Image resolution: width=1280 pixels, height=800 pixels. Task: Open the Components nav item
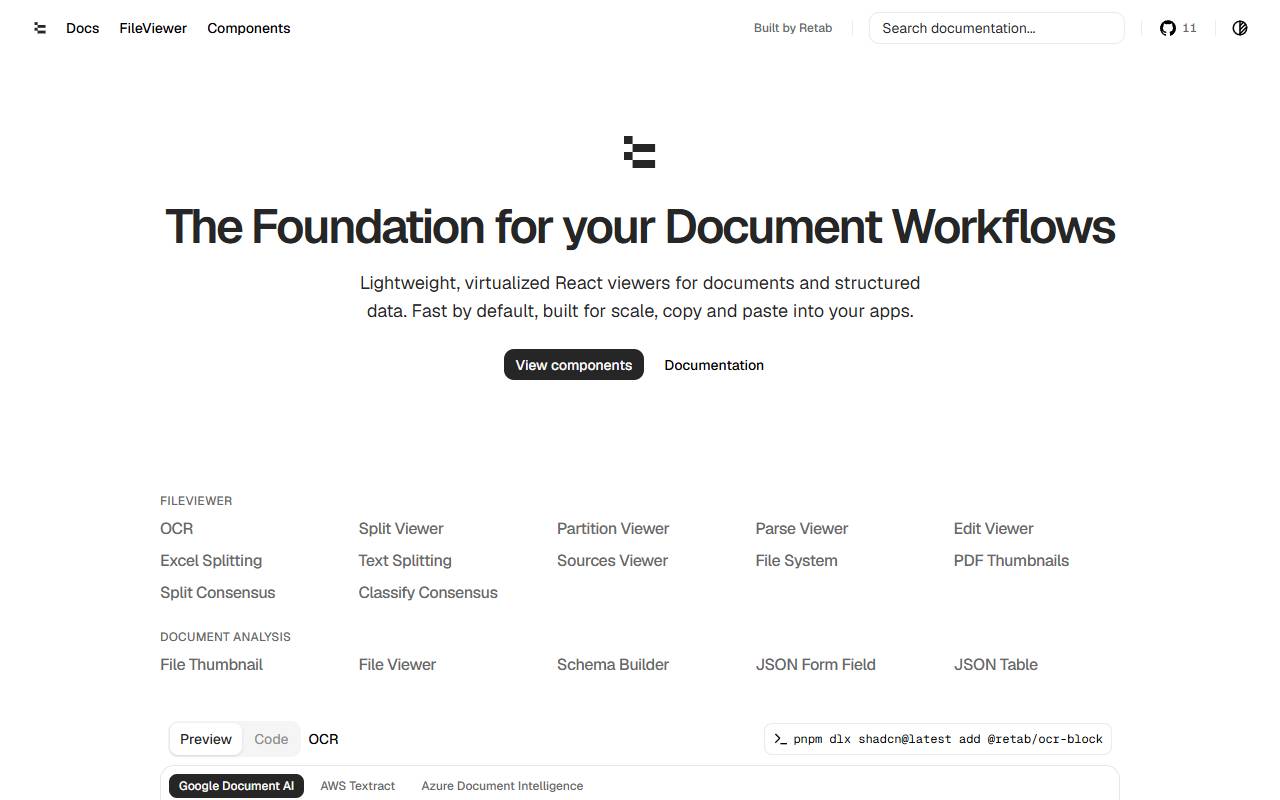[x=249, y=28]
